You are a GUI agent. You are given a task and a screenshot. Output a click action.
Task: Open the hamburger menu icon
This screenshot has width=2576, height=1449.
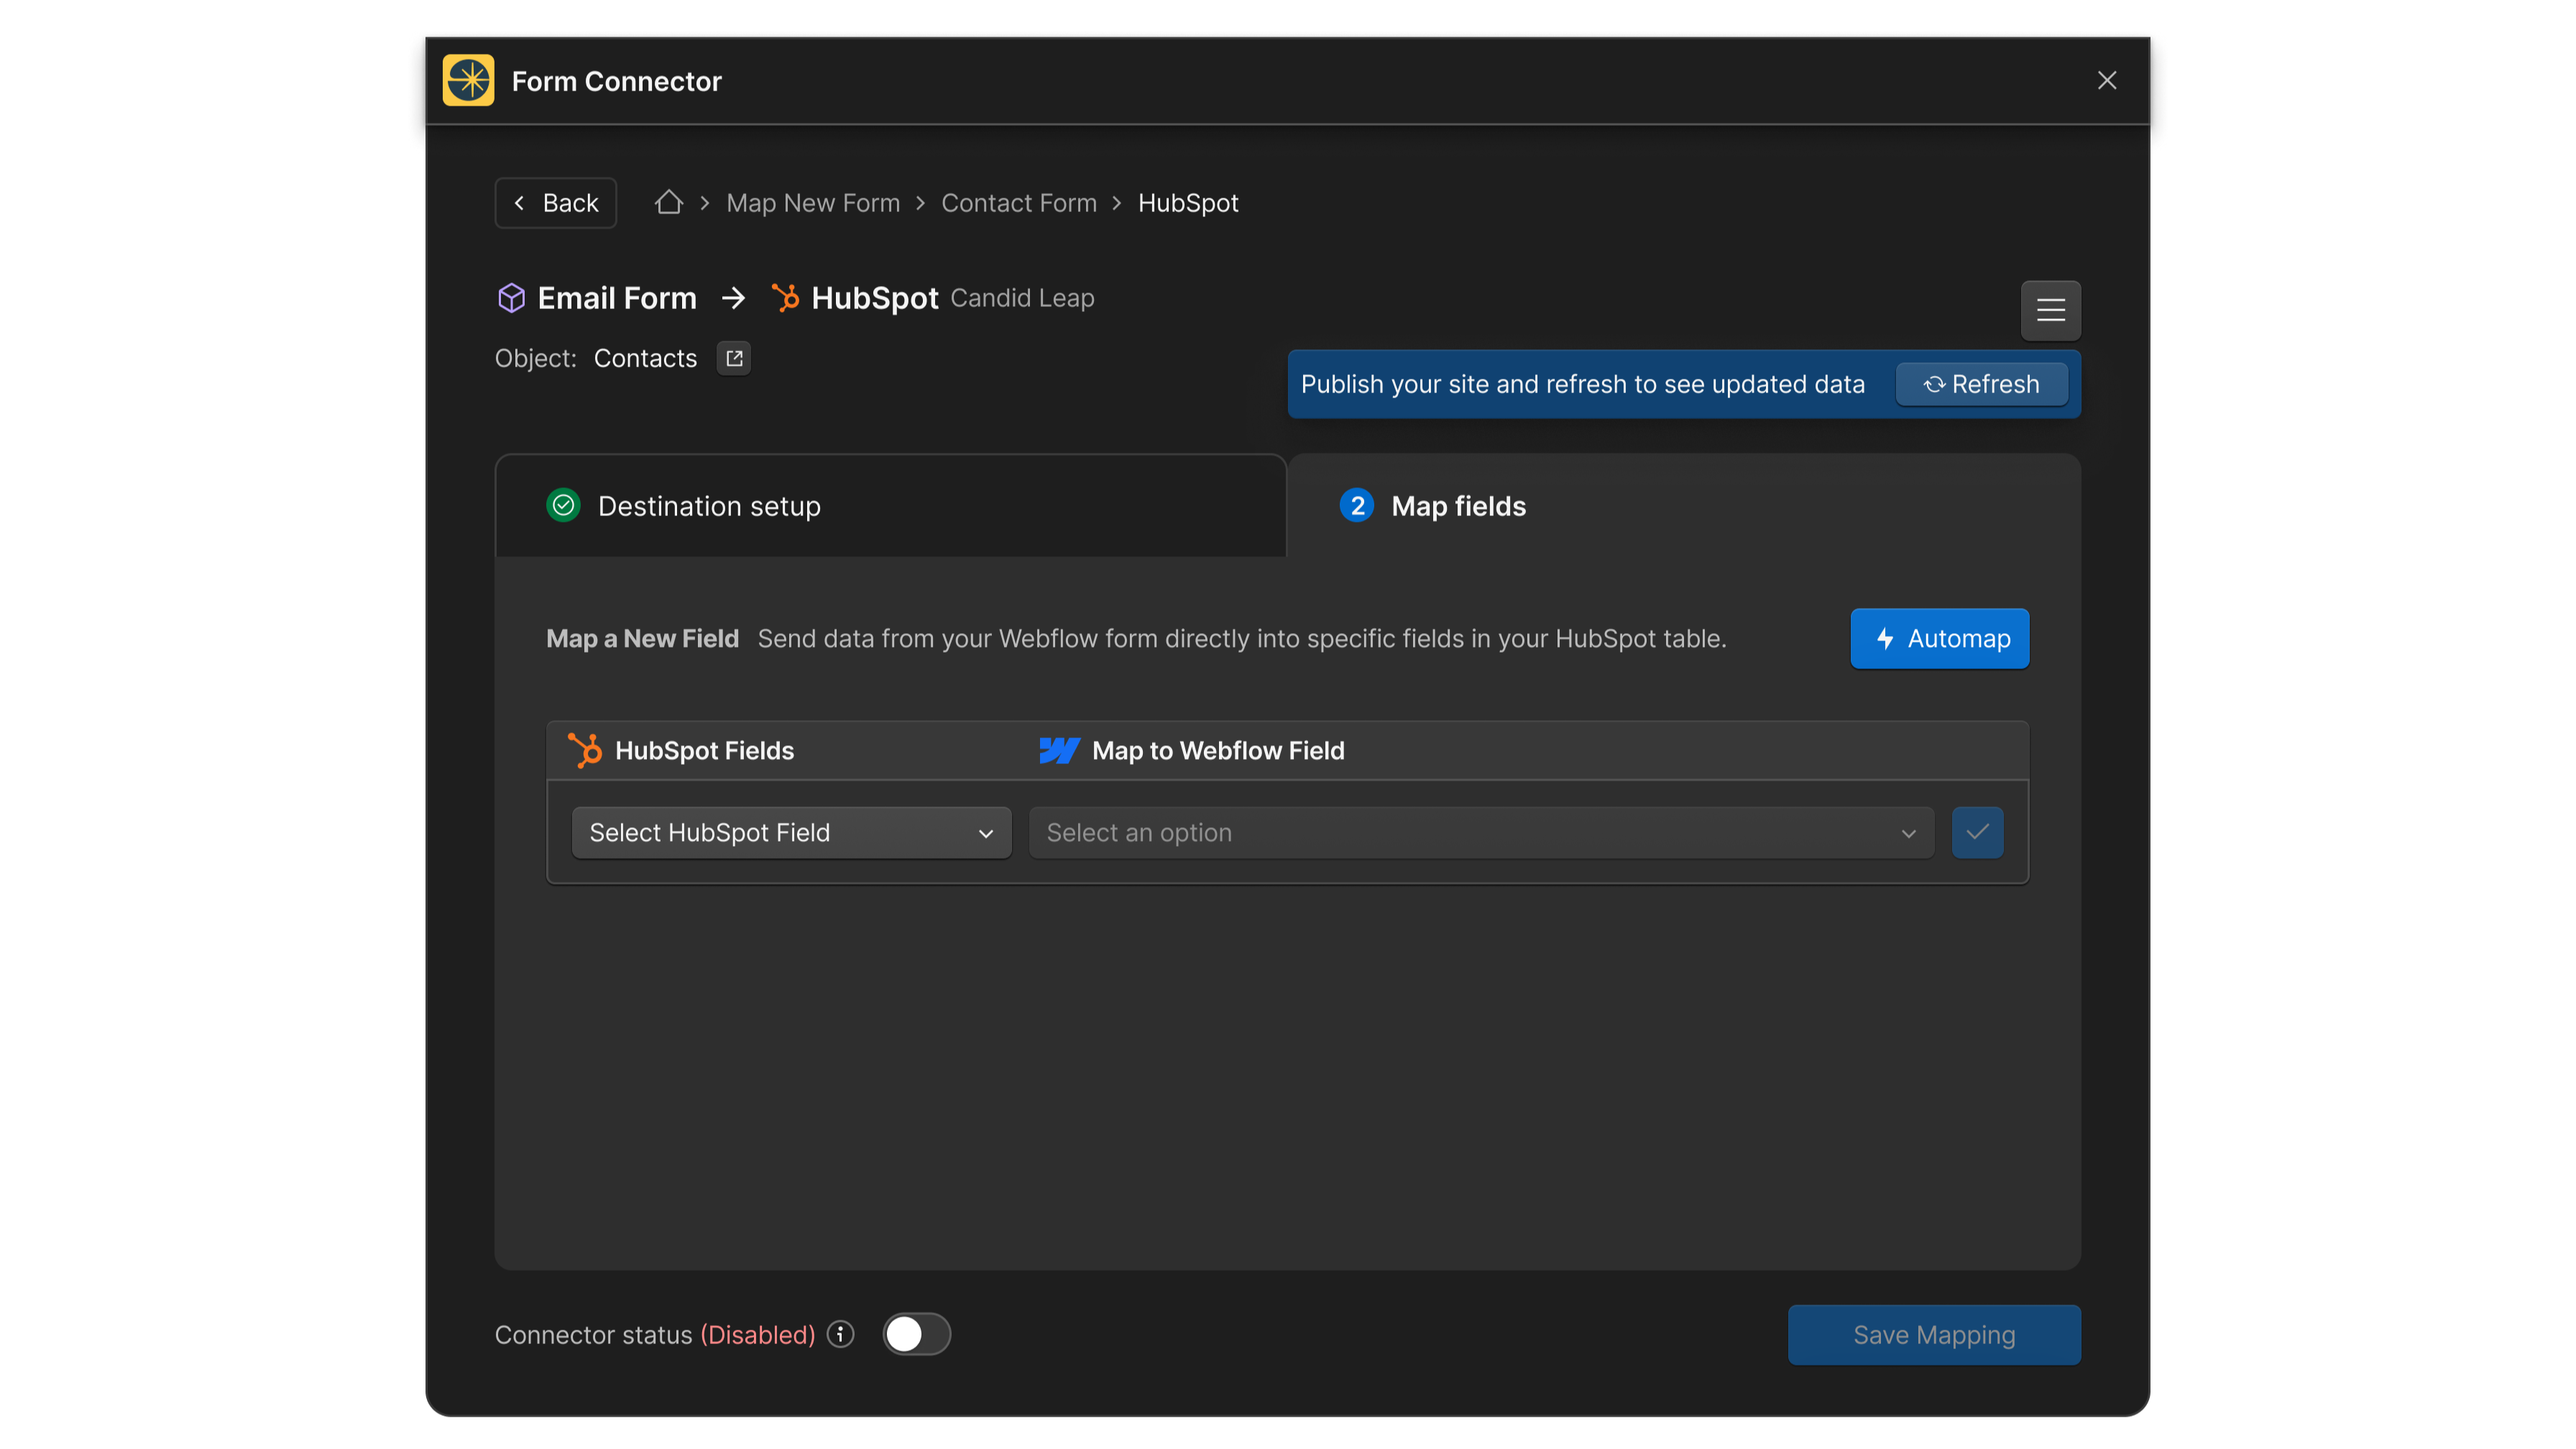click(2050, 310)
